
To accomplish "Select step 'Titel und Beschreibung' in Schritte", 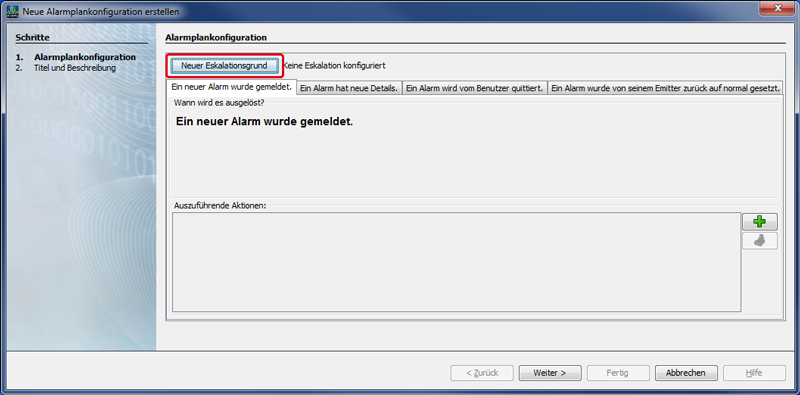I will pyautogui.click(x=75, y=67).
